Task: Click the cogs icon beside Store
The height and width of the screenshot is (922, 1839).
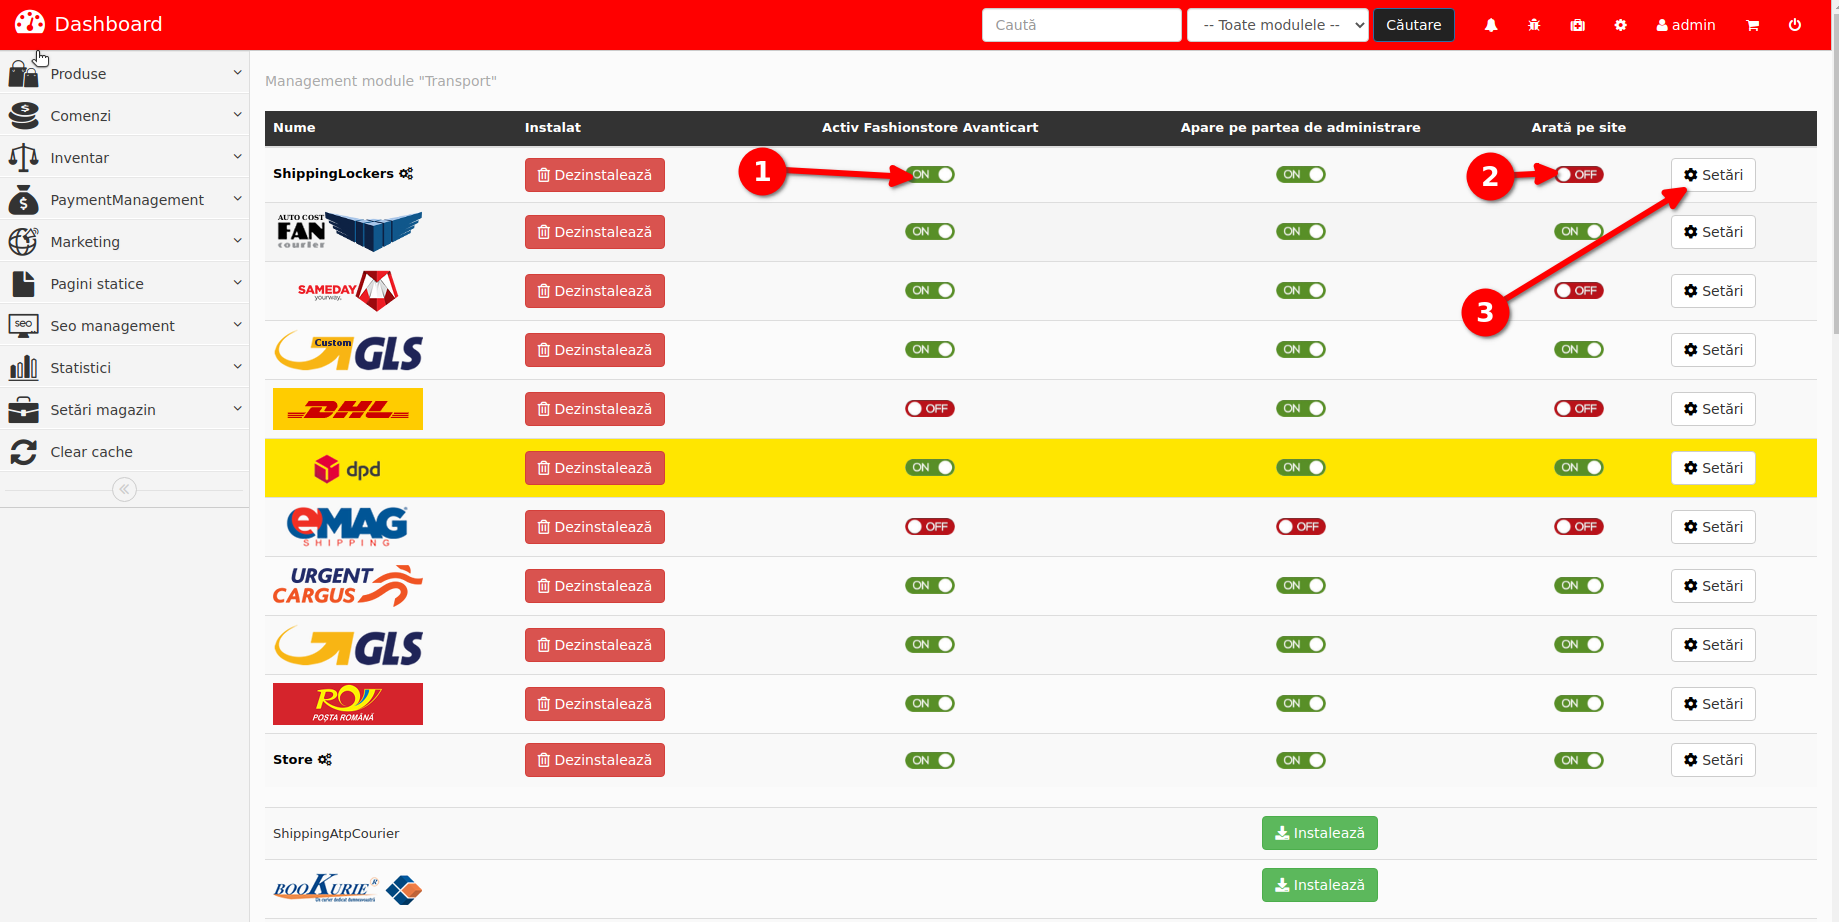Action: point(325,759)
